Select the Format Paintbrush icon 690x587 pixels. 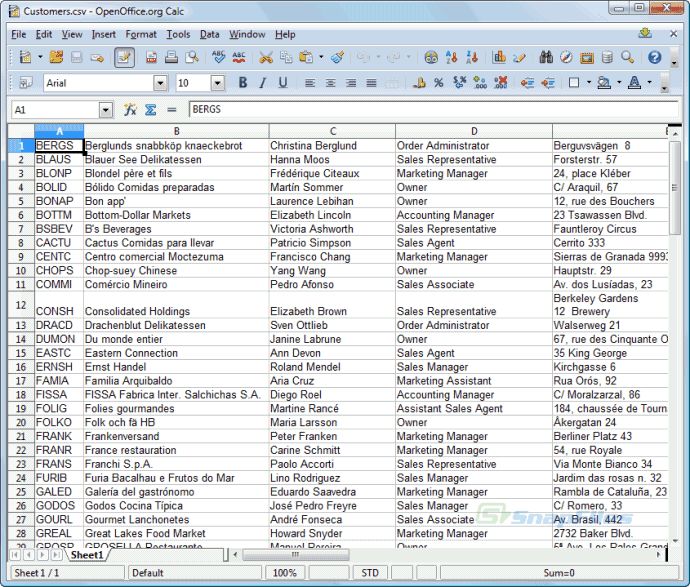pos(338,57)
